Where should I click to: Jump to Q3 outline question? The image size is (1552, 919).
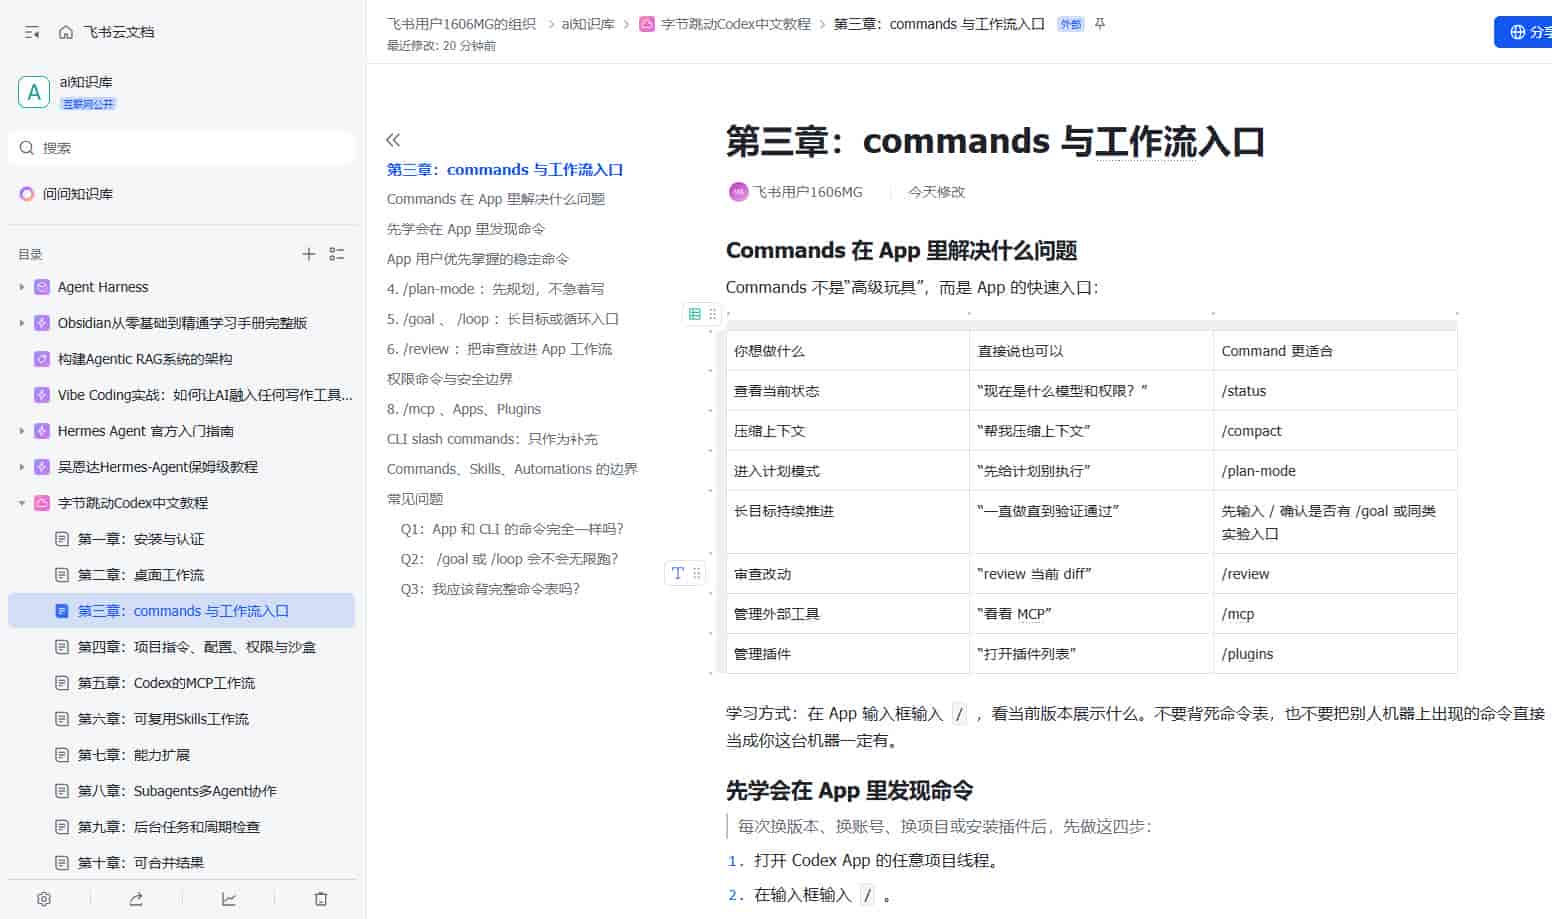(x=490, y=589)
